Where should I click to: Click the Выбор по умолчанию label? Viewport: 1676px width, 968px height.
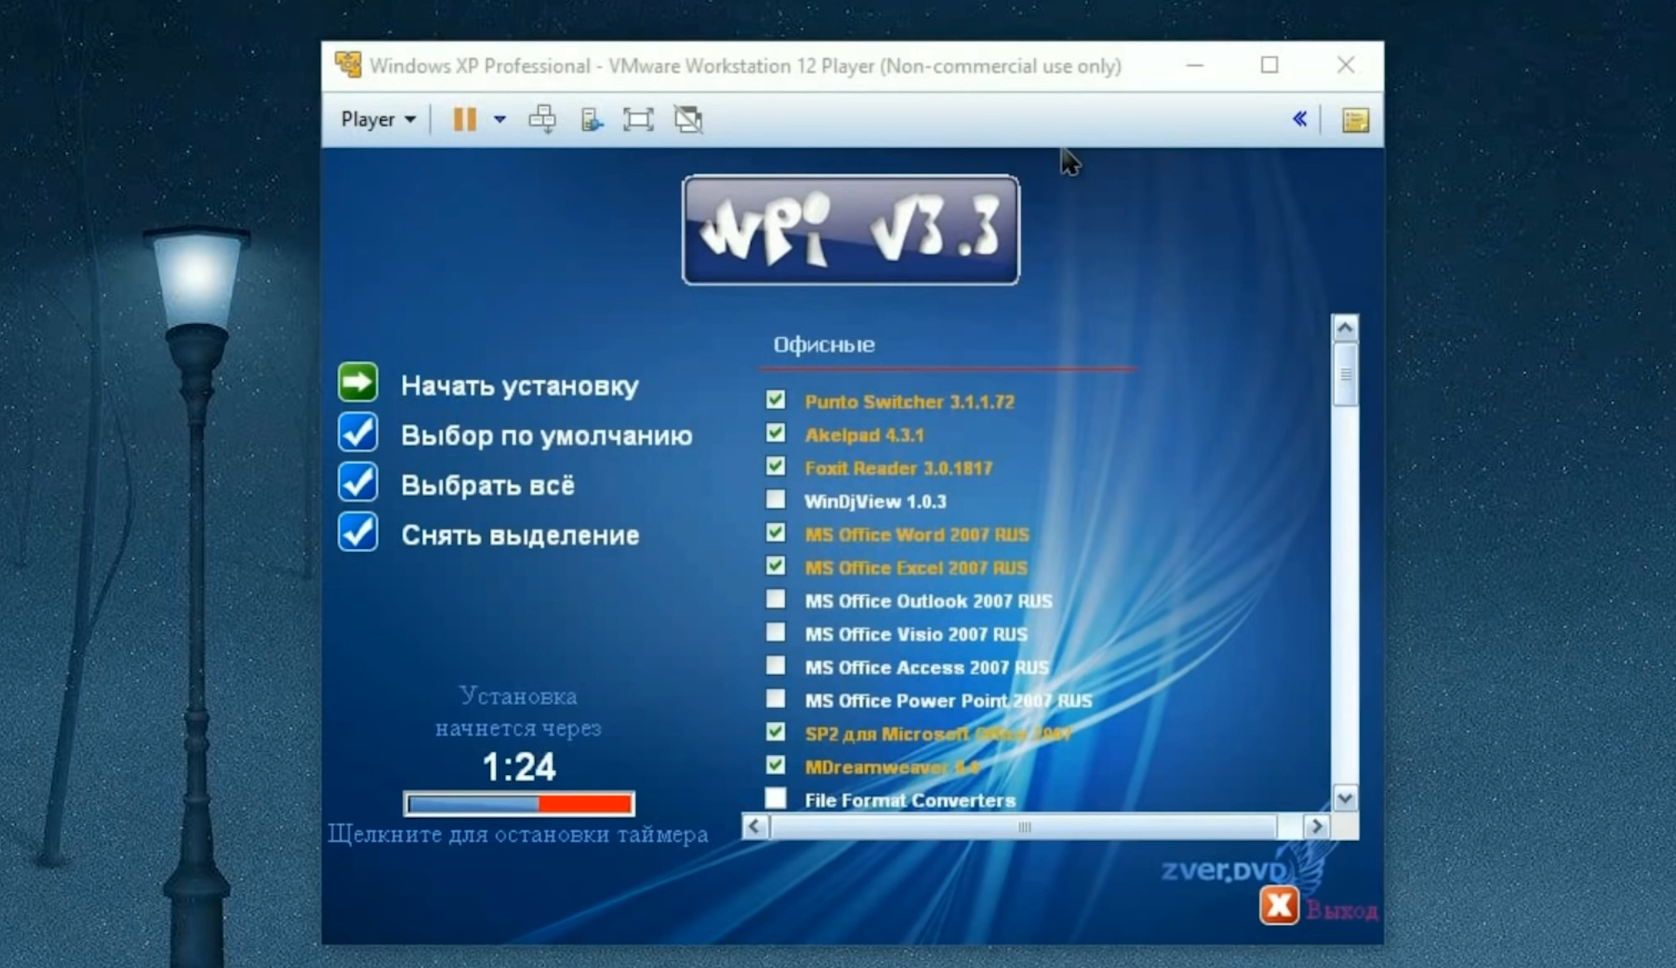547,436
